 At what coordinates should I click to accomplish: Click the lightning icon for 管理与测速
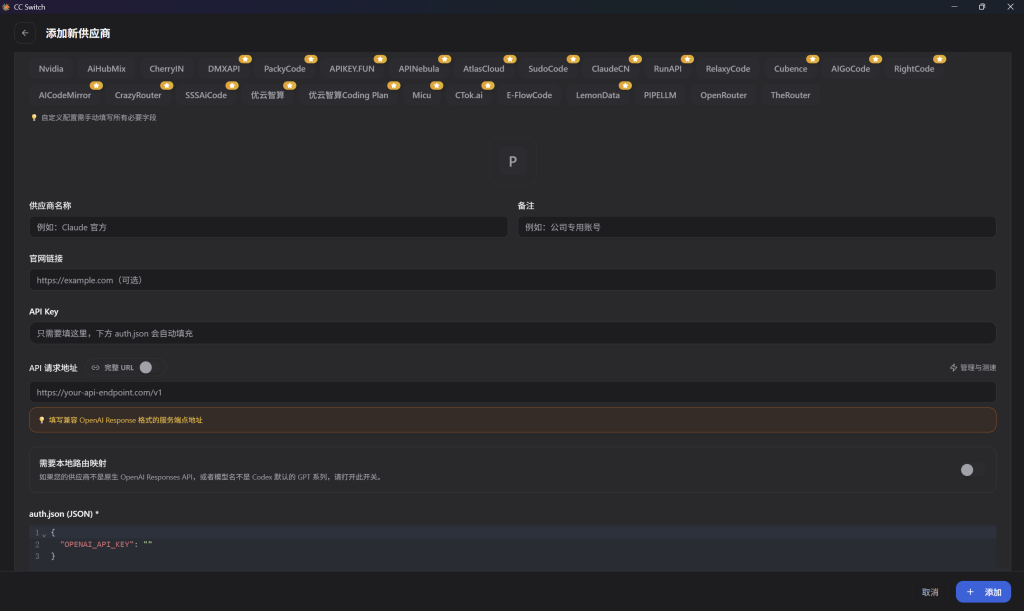(953, 368)
